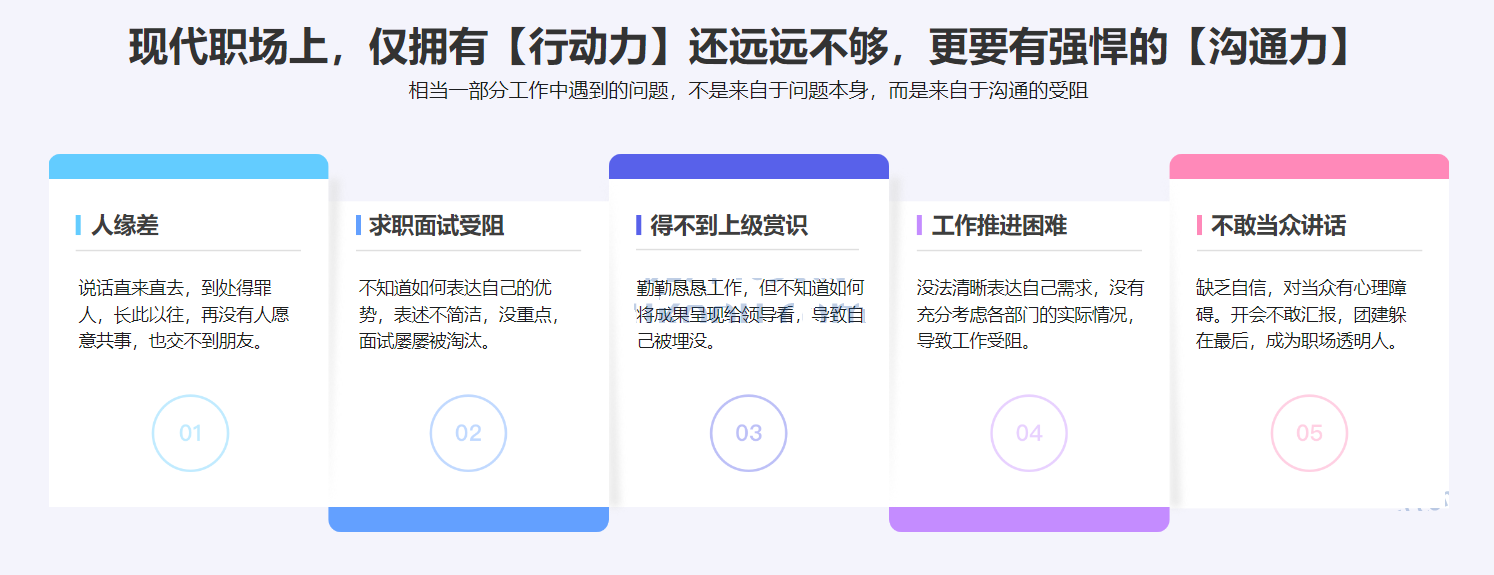Select the paragraph starting with 不知道如何表达自己的优势
Screen dimensions: 1494x575
(x=461, y=314)
